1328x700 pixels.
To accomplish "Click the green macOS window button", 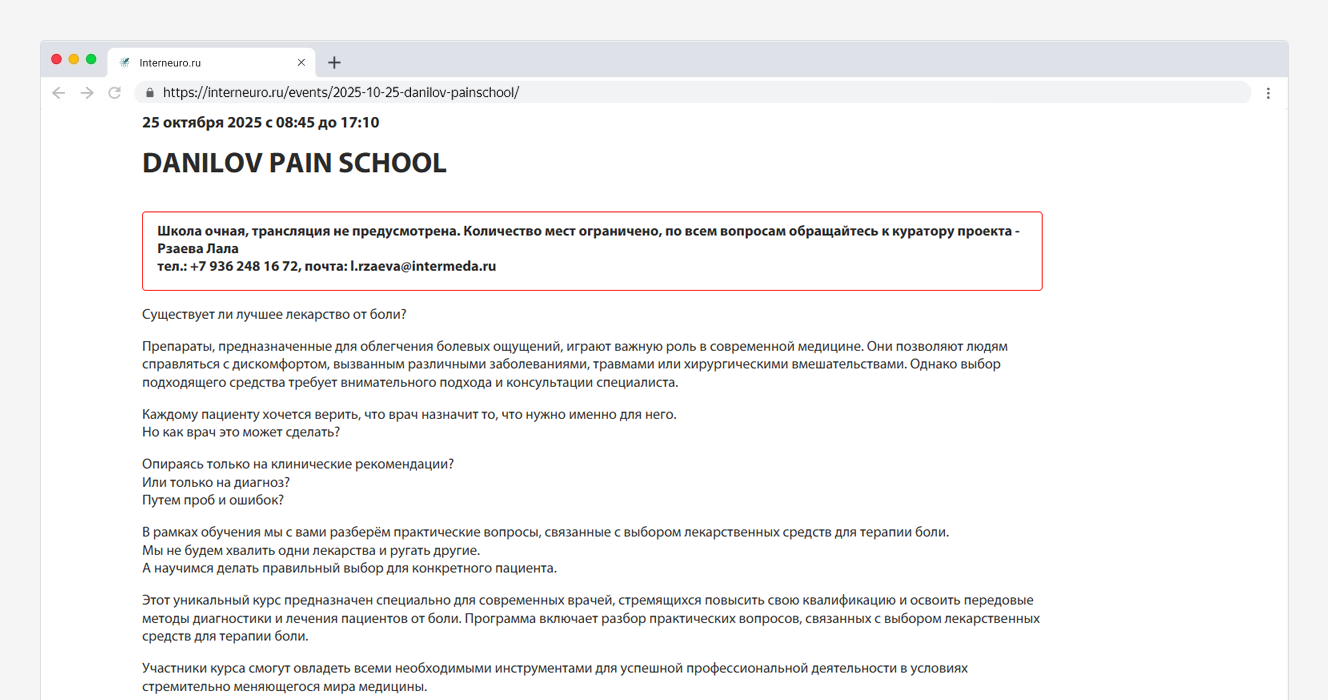I will click(x=90, y=59).
